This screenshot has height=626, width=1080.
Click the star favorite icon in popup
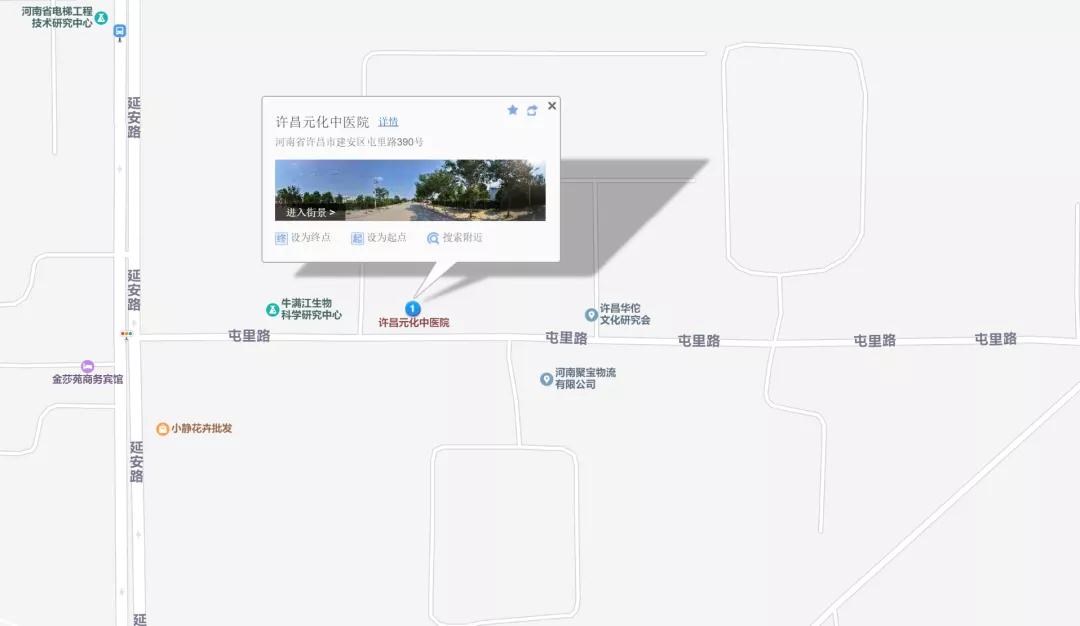point(512,110)
